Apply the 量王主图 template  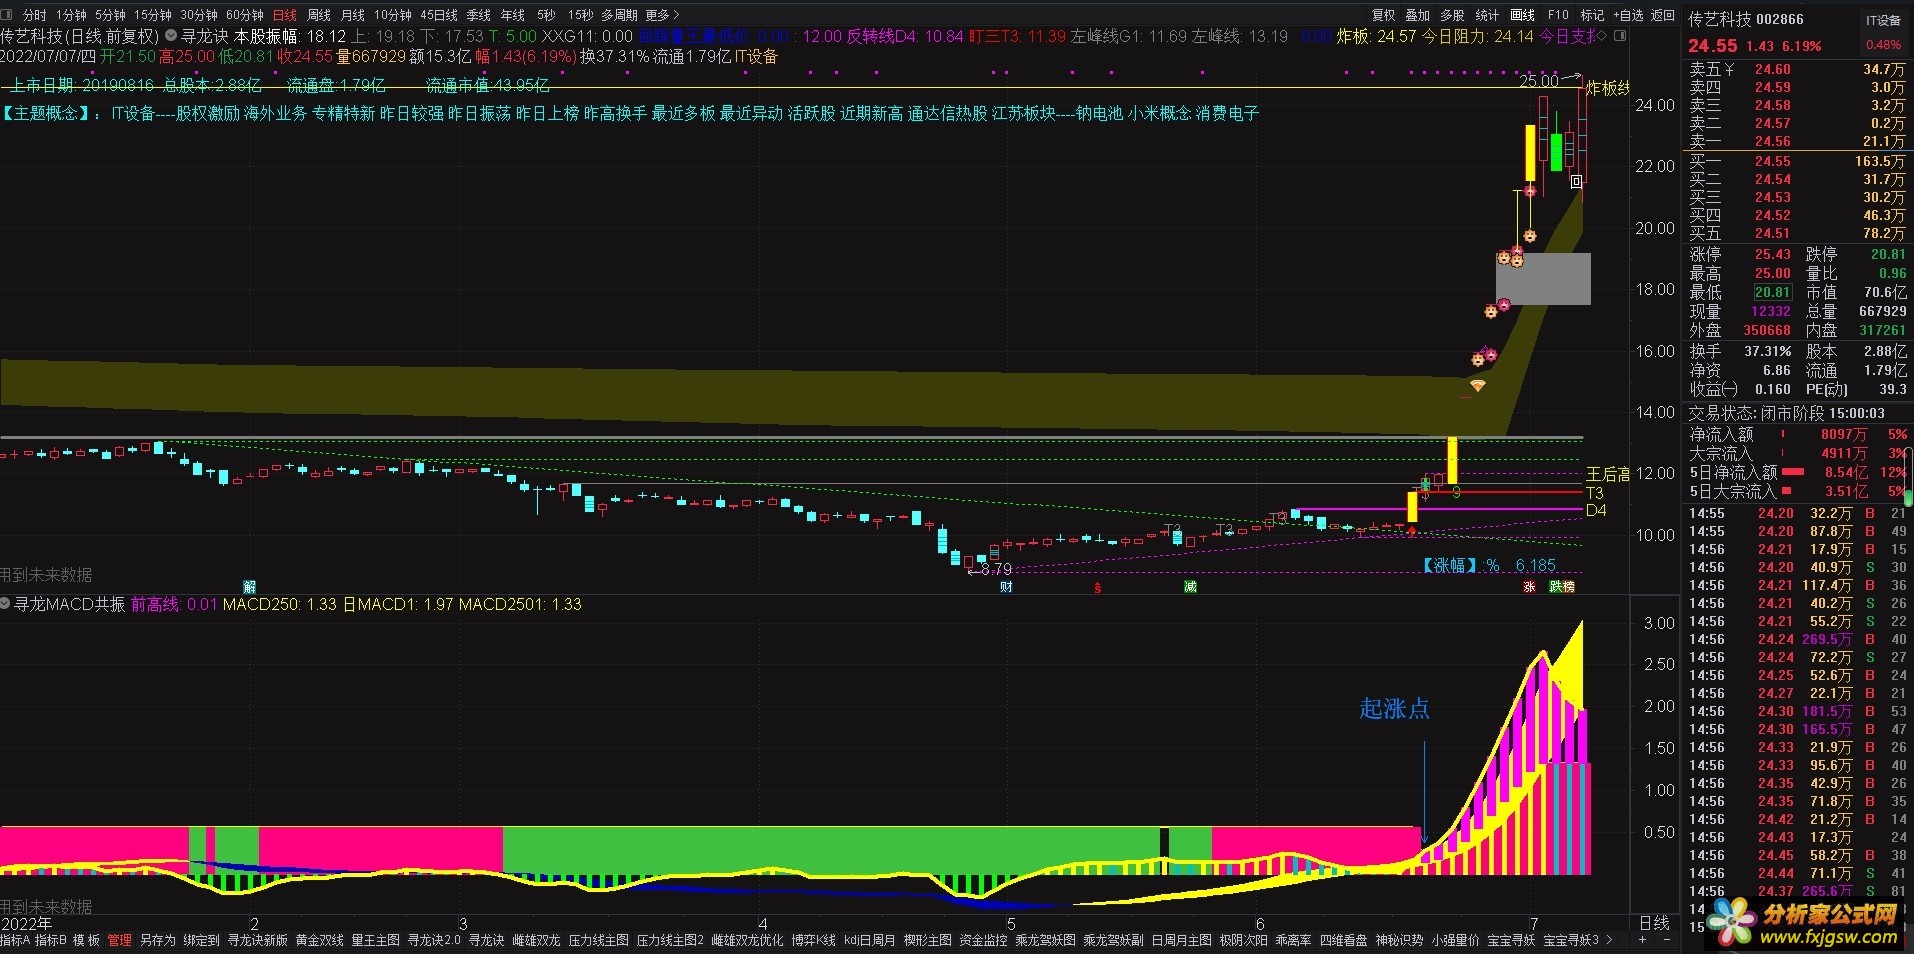(376, 940)
